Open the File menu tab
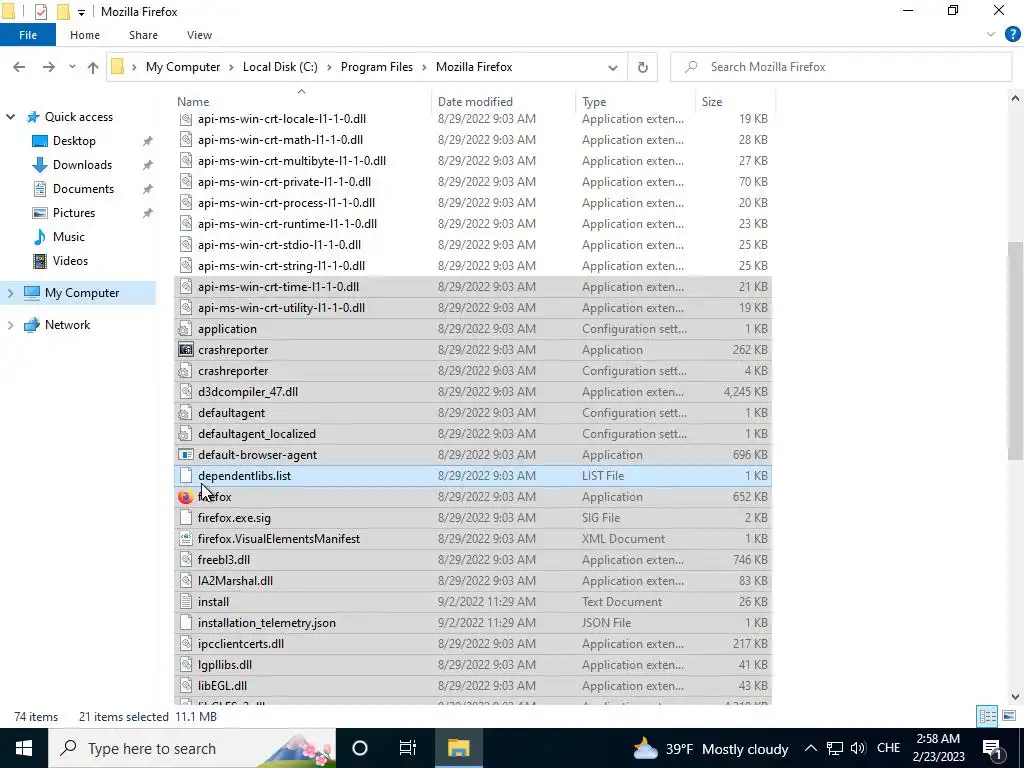This screenshot has height=768, width=1024. [x=28, y=35]
